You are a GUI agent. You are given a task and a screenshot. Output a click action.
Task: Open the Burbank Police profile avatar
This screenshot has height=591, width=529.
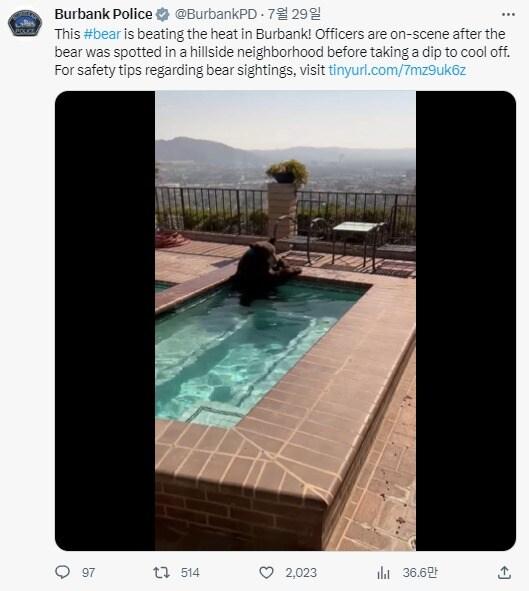click(x=25, y=23)
